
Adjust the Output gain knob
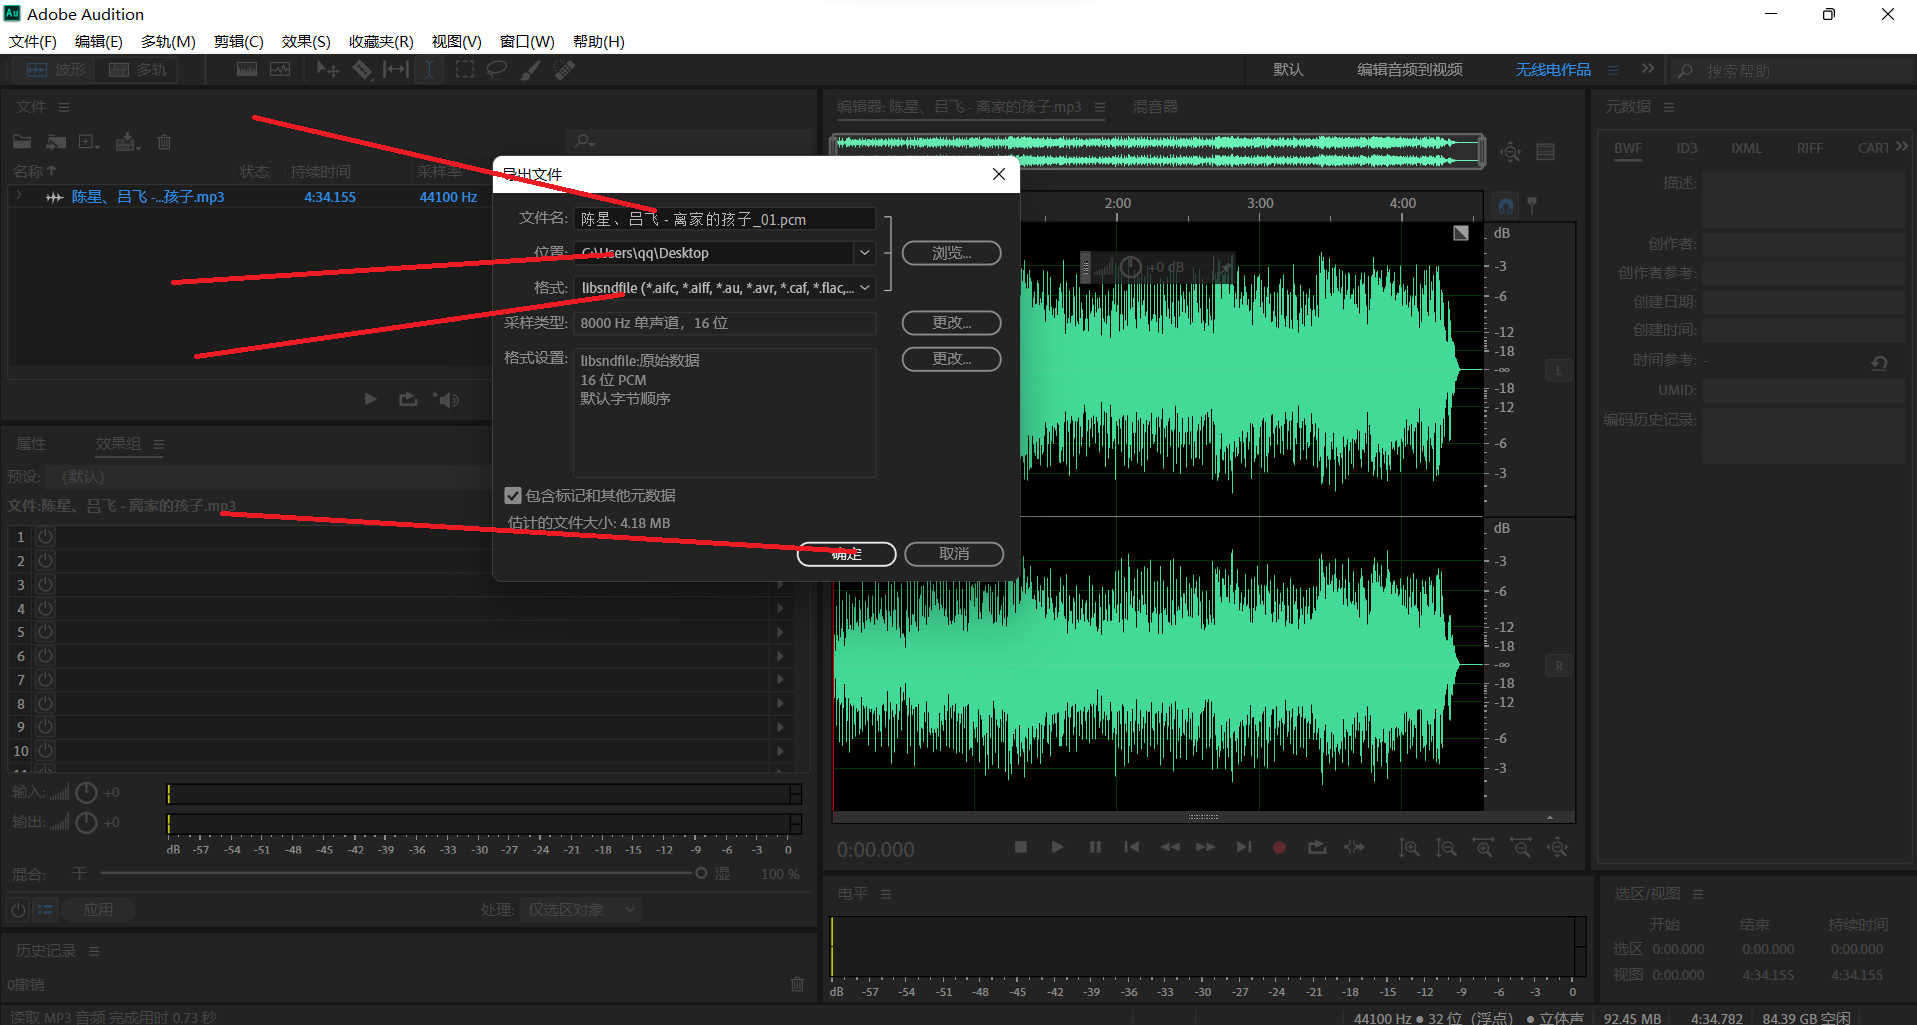point(87,823)
